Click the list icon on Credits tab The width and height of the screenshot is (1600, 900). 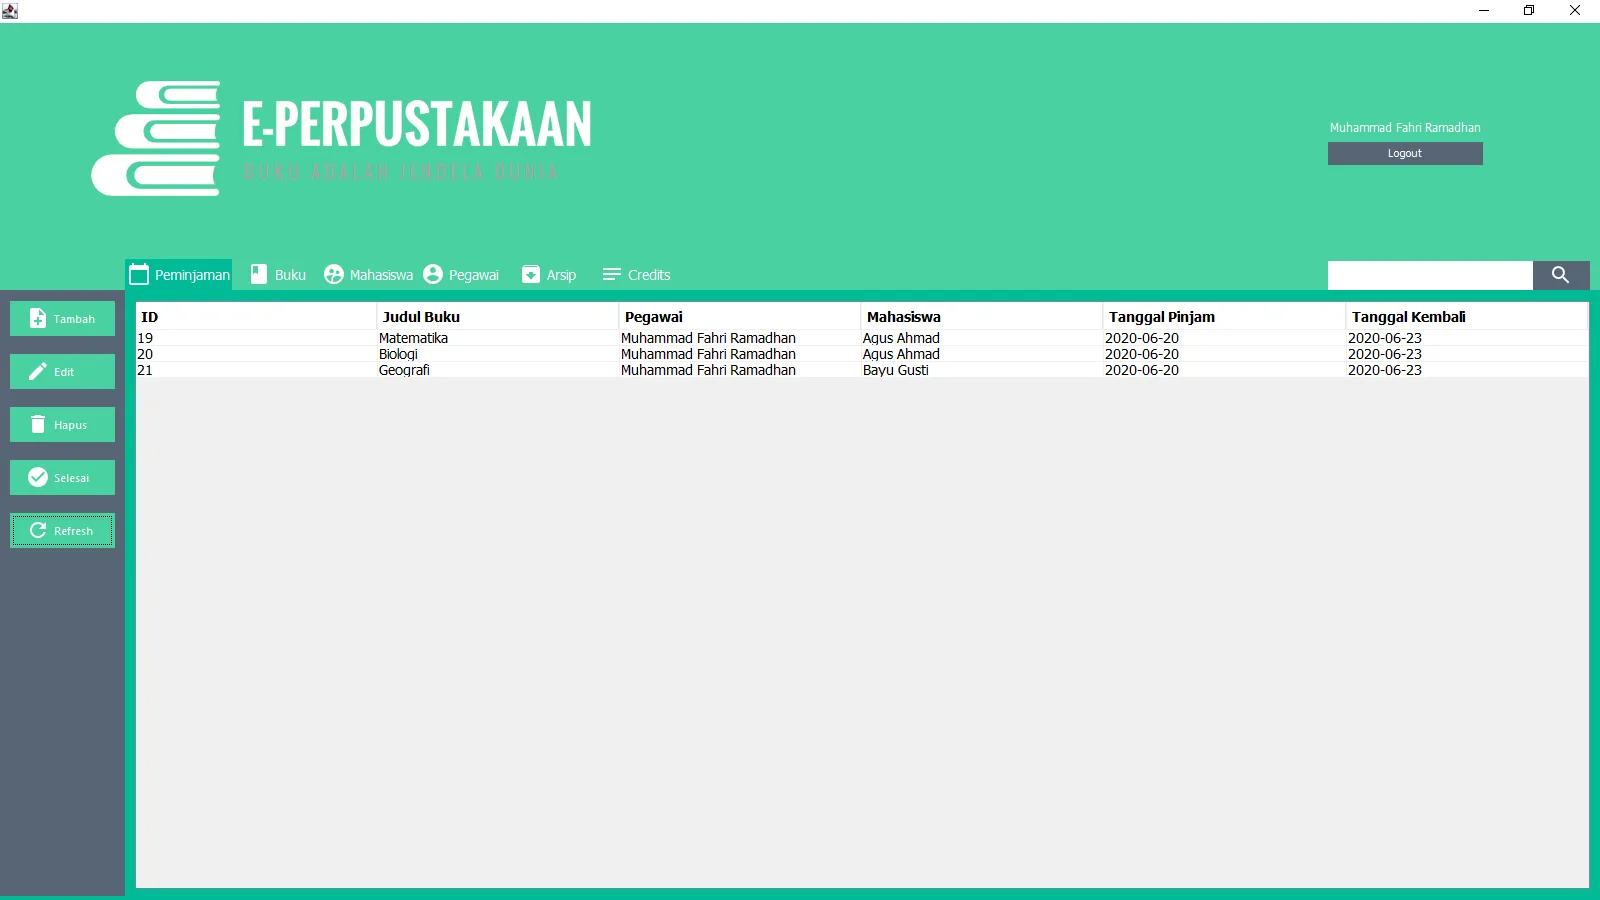[611, 273]
